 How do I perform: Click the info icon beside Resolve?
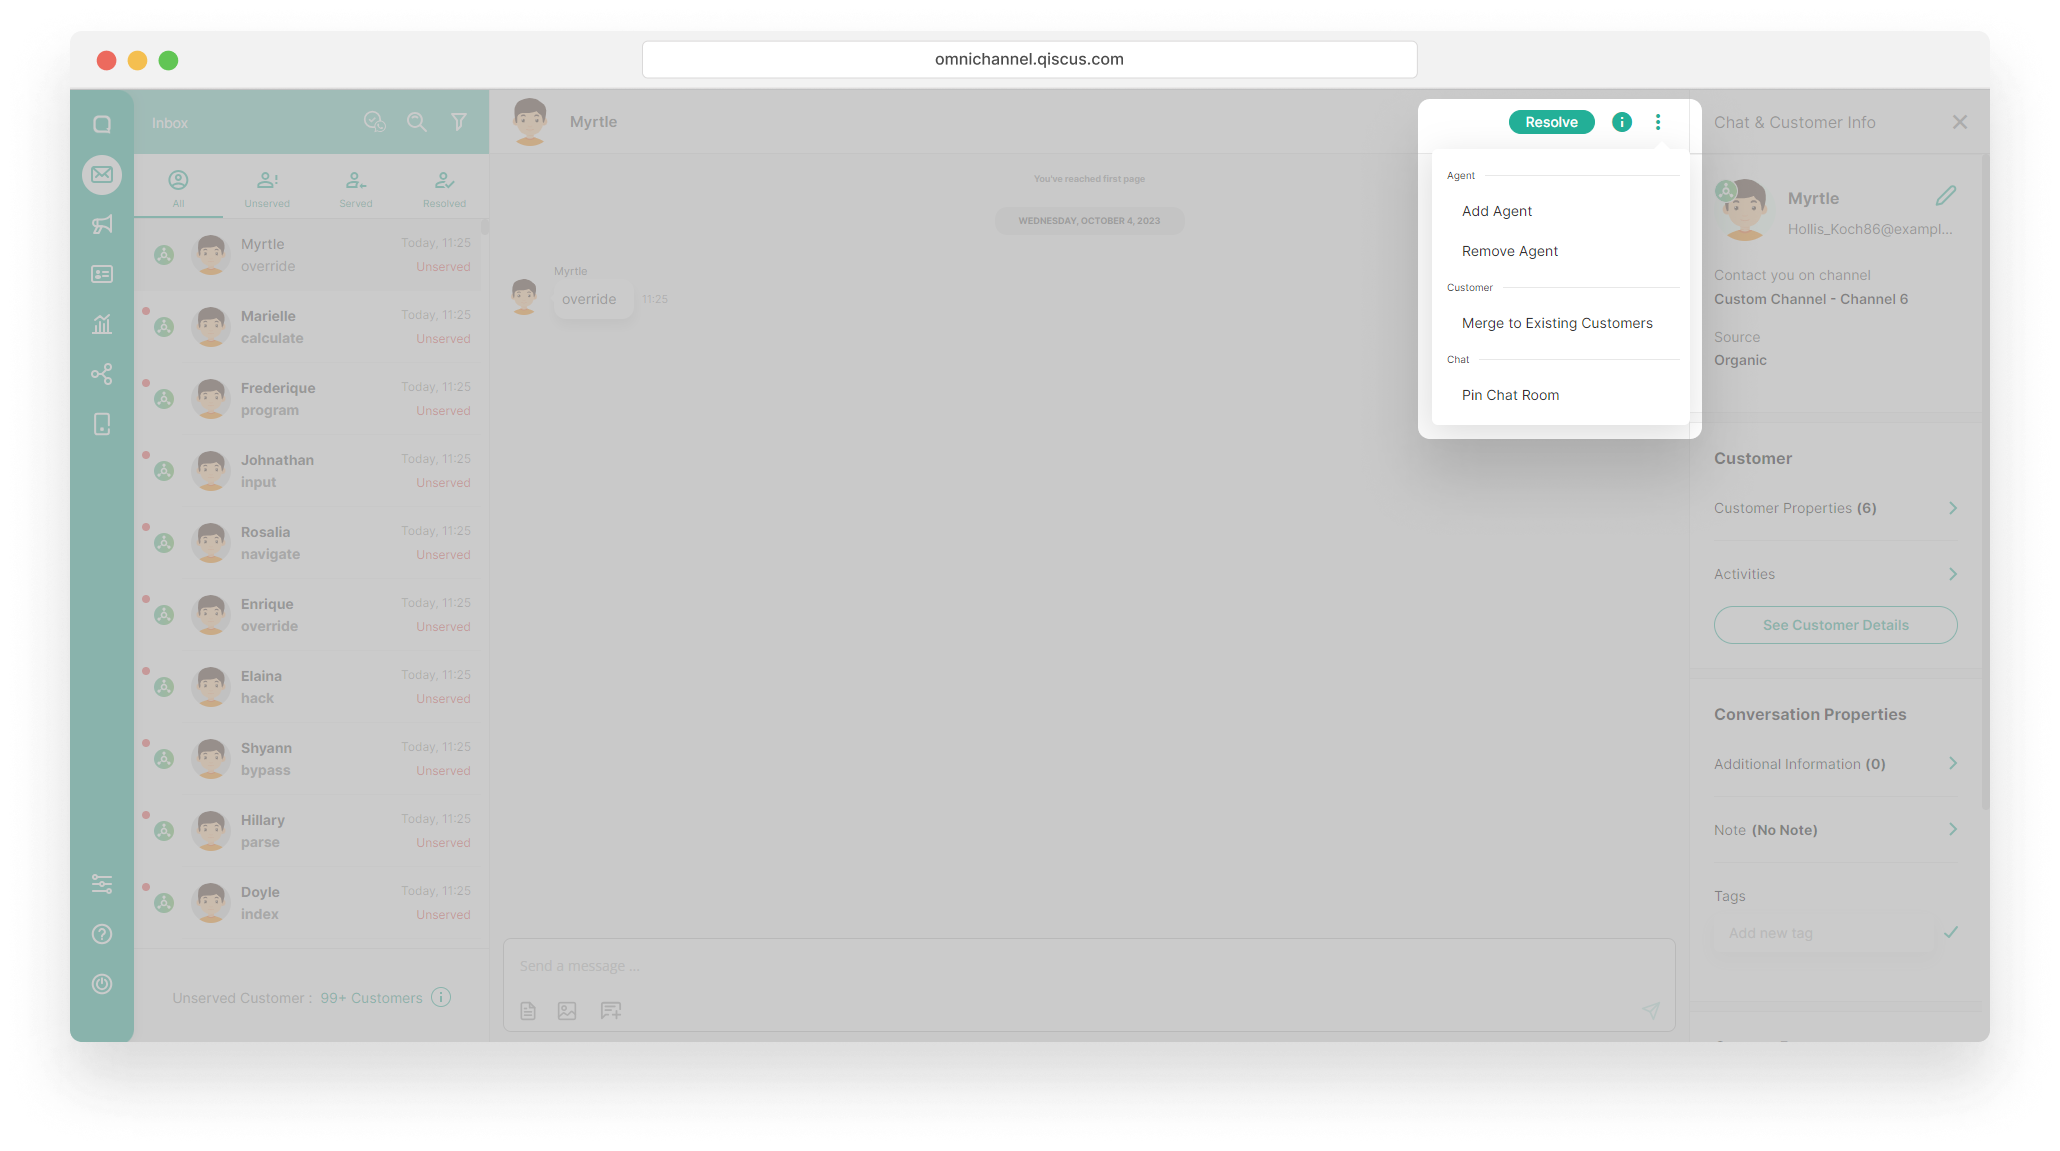click(x=1622, y=122)
